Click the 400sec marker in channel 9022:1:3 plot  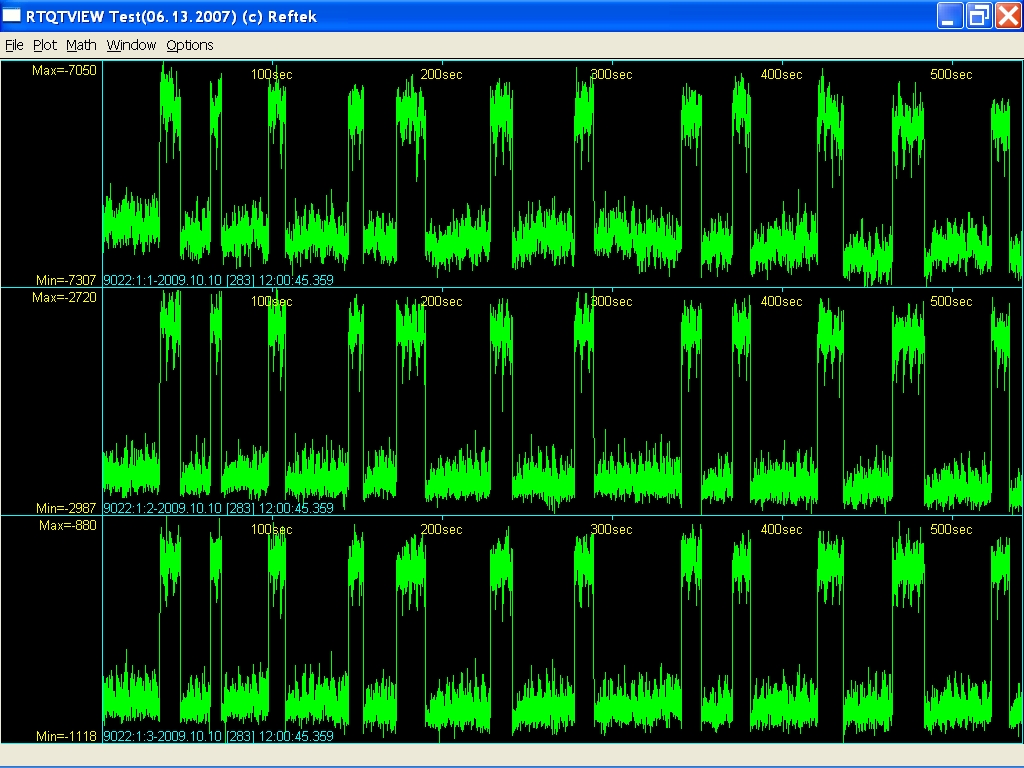781,530
